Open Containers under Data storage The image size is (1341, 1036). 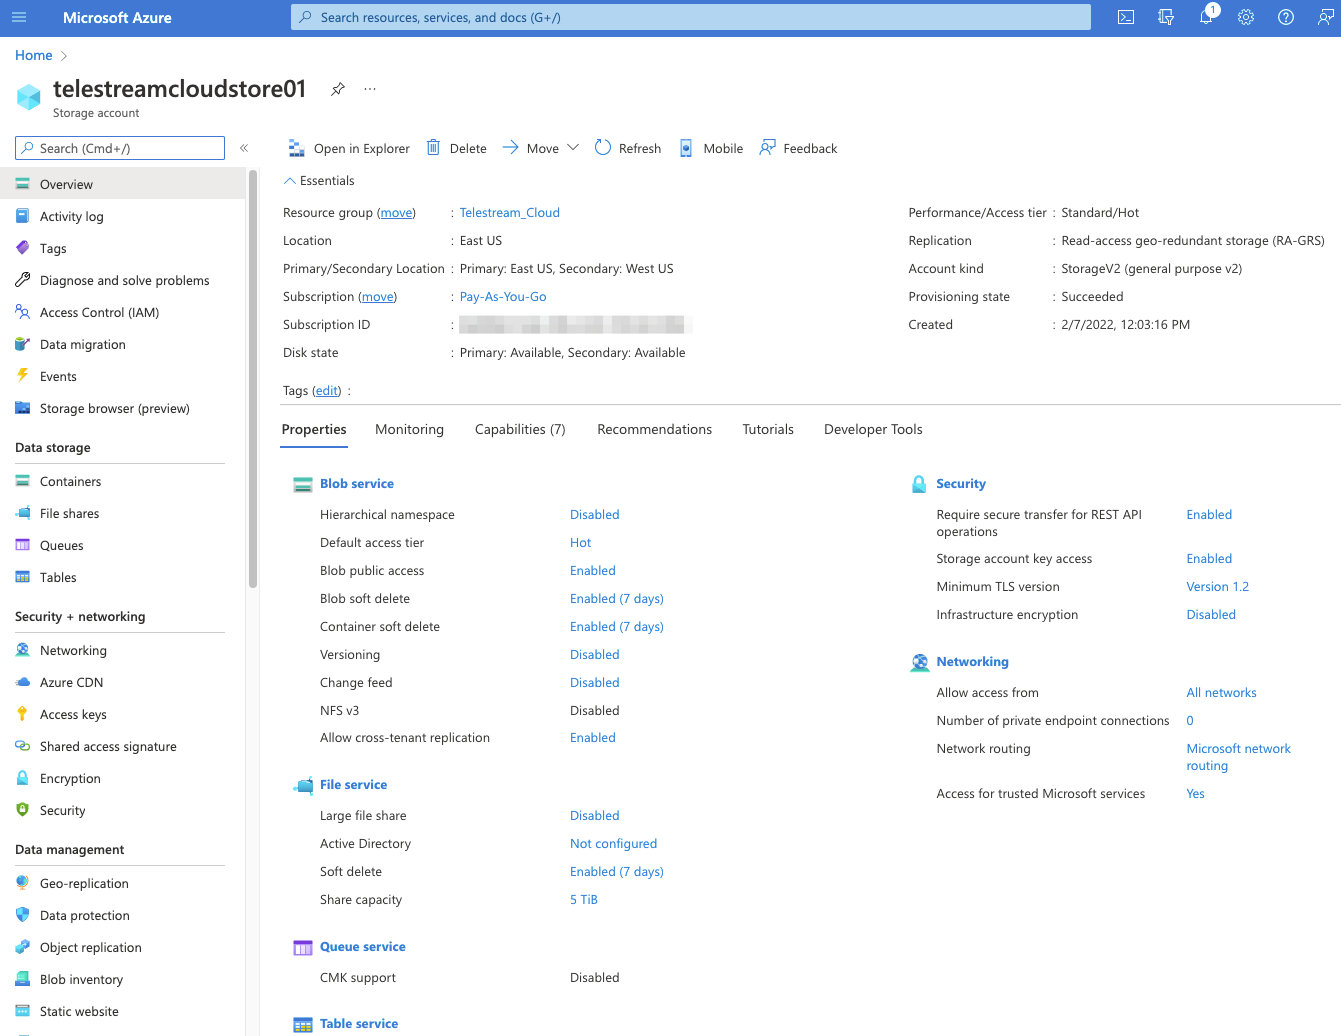(x=122, y=481)
